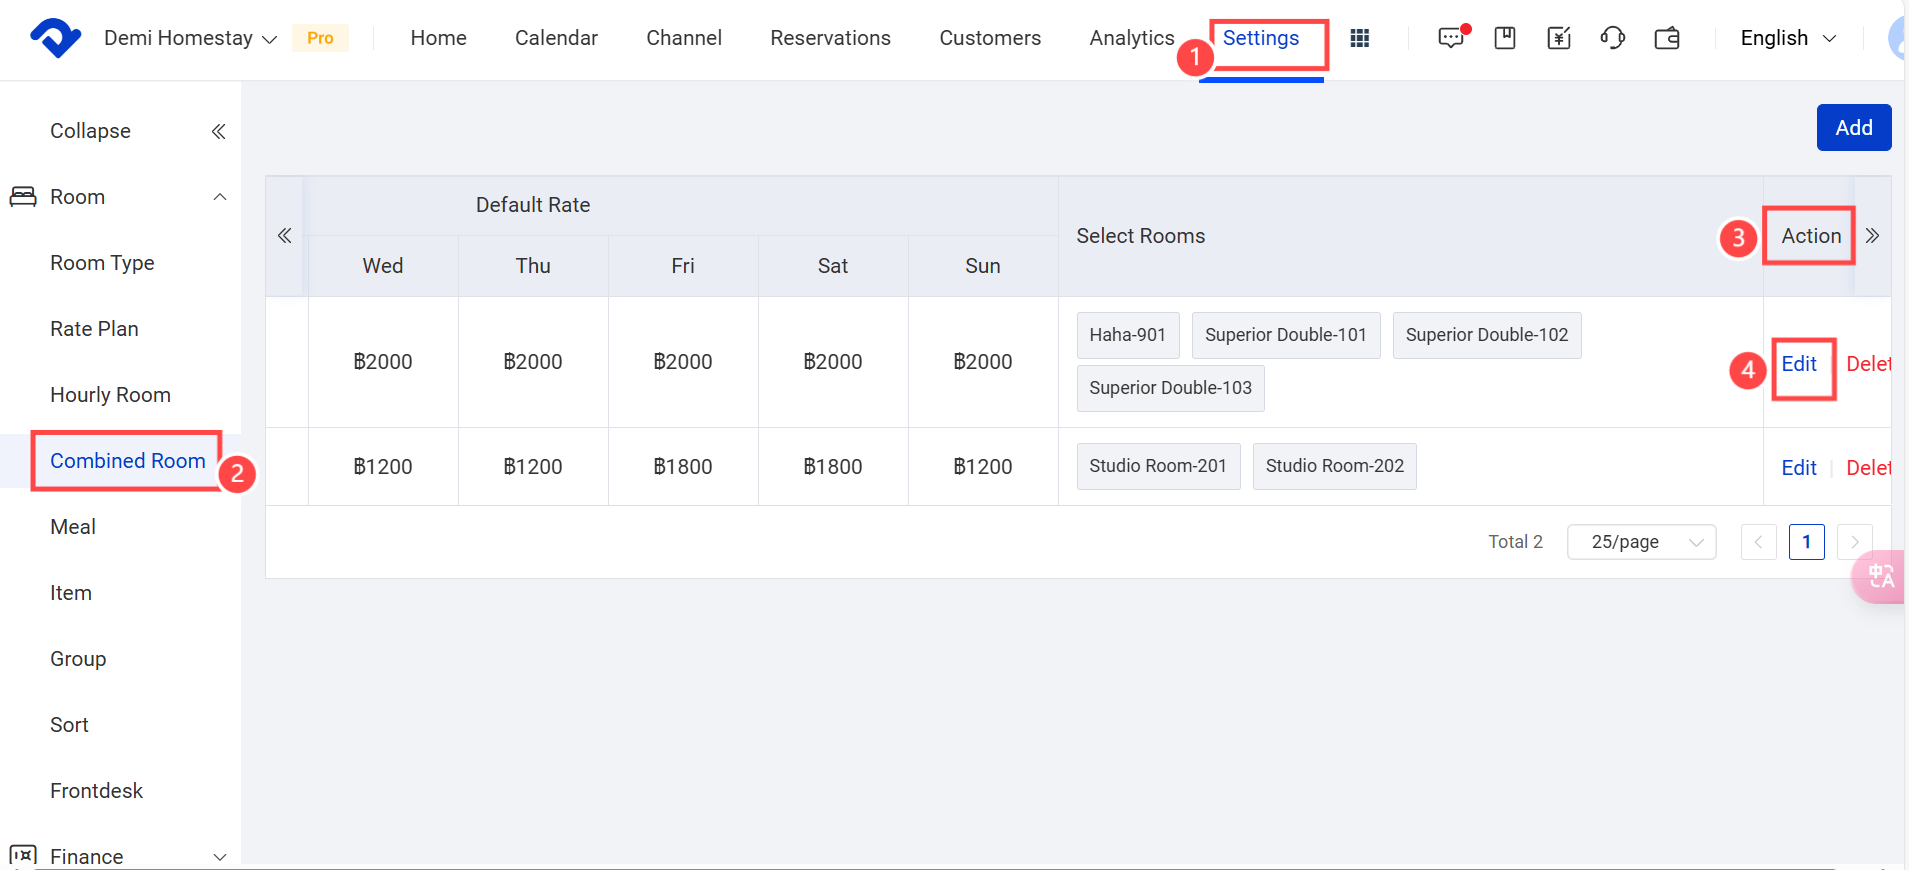Collapse the sidebar with double-arrow icon
Screen dimensions: 1909x870
tap(218, 131)
